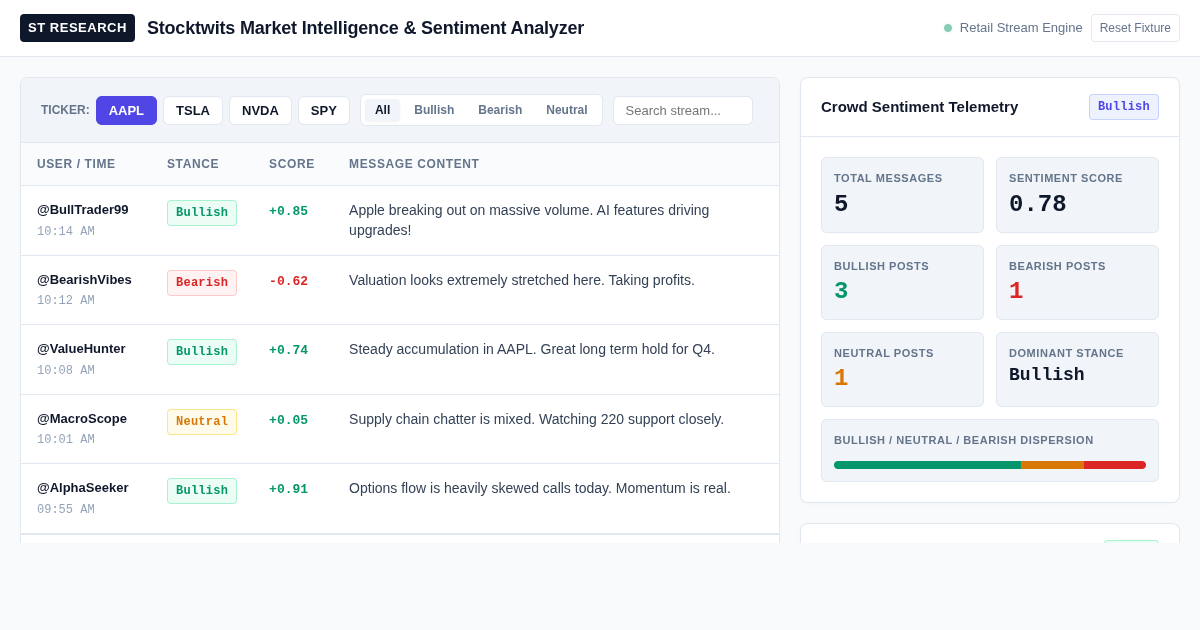The height and width of the screenshot is (630, 1200).
Task: Click username @MacroScope
Action: pos(82,419)
